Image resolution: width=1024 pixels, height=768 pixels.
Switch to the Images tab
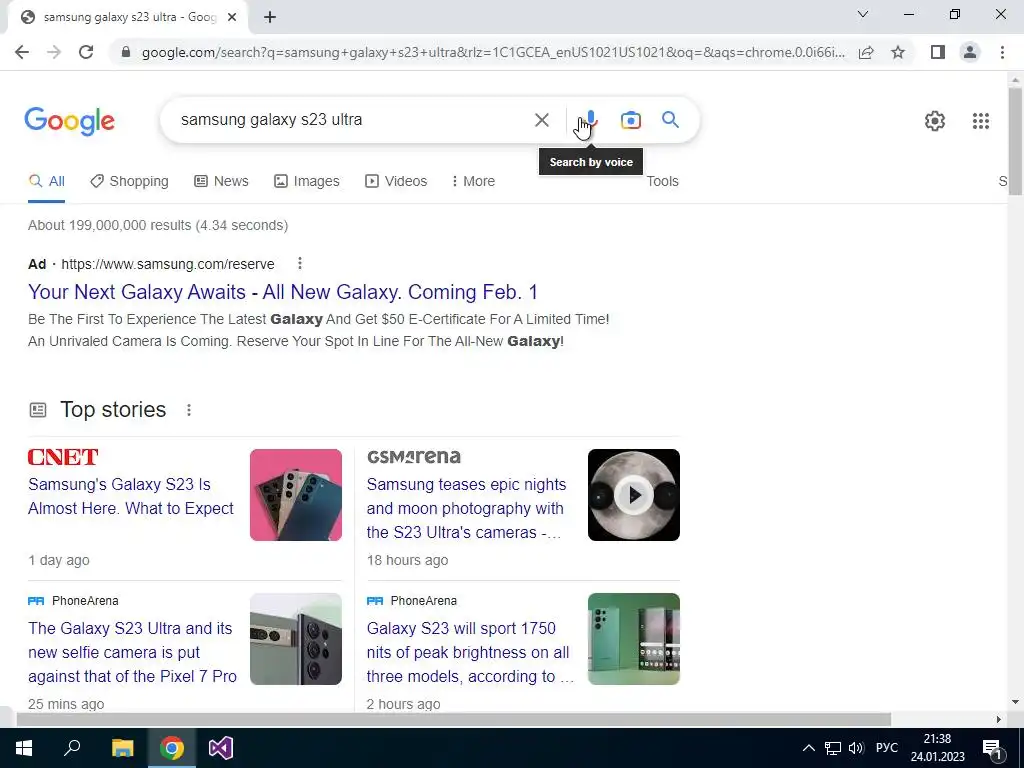[x=307, y=182]
